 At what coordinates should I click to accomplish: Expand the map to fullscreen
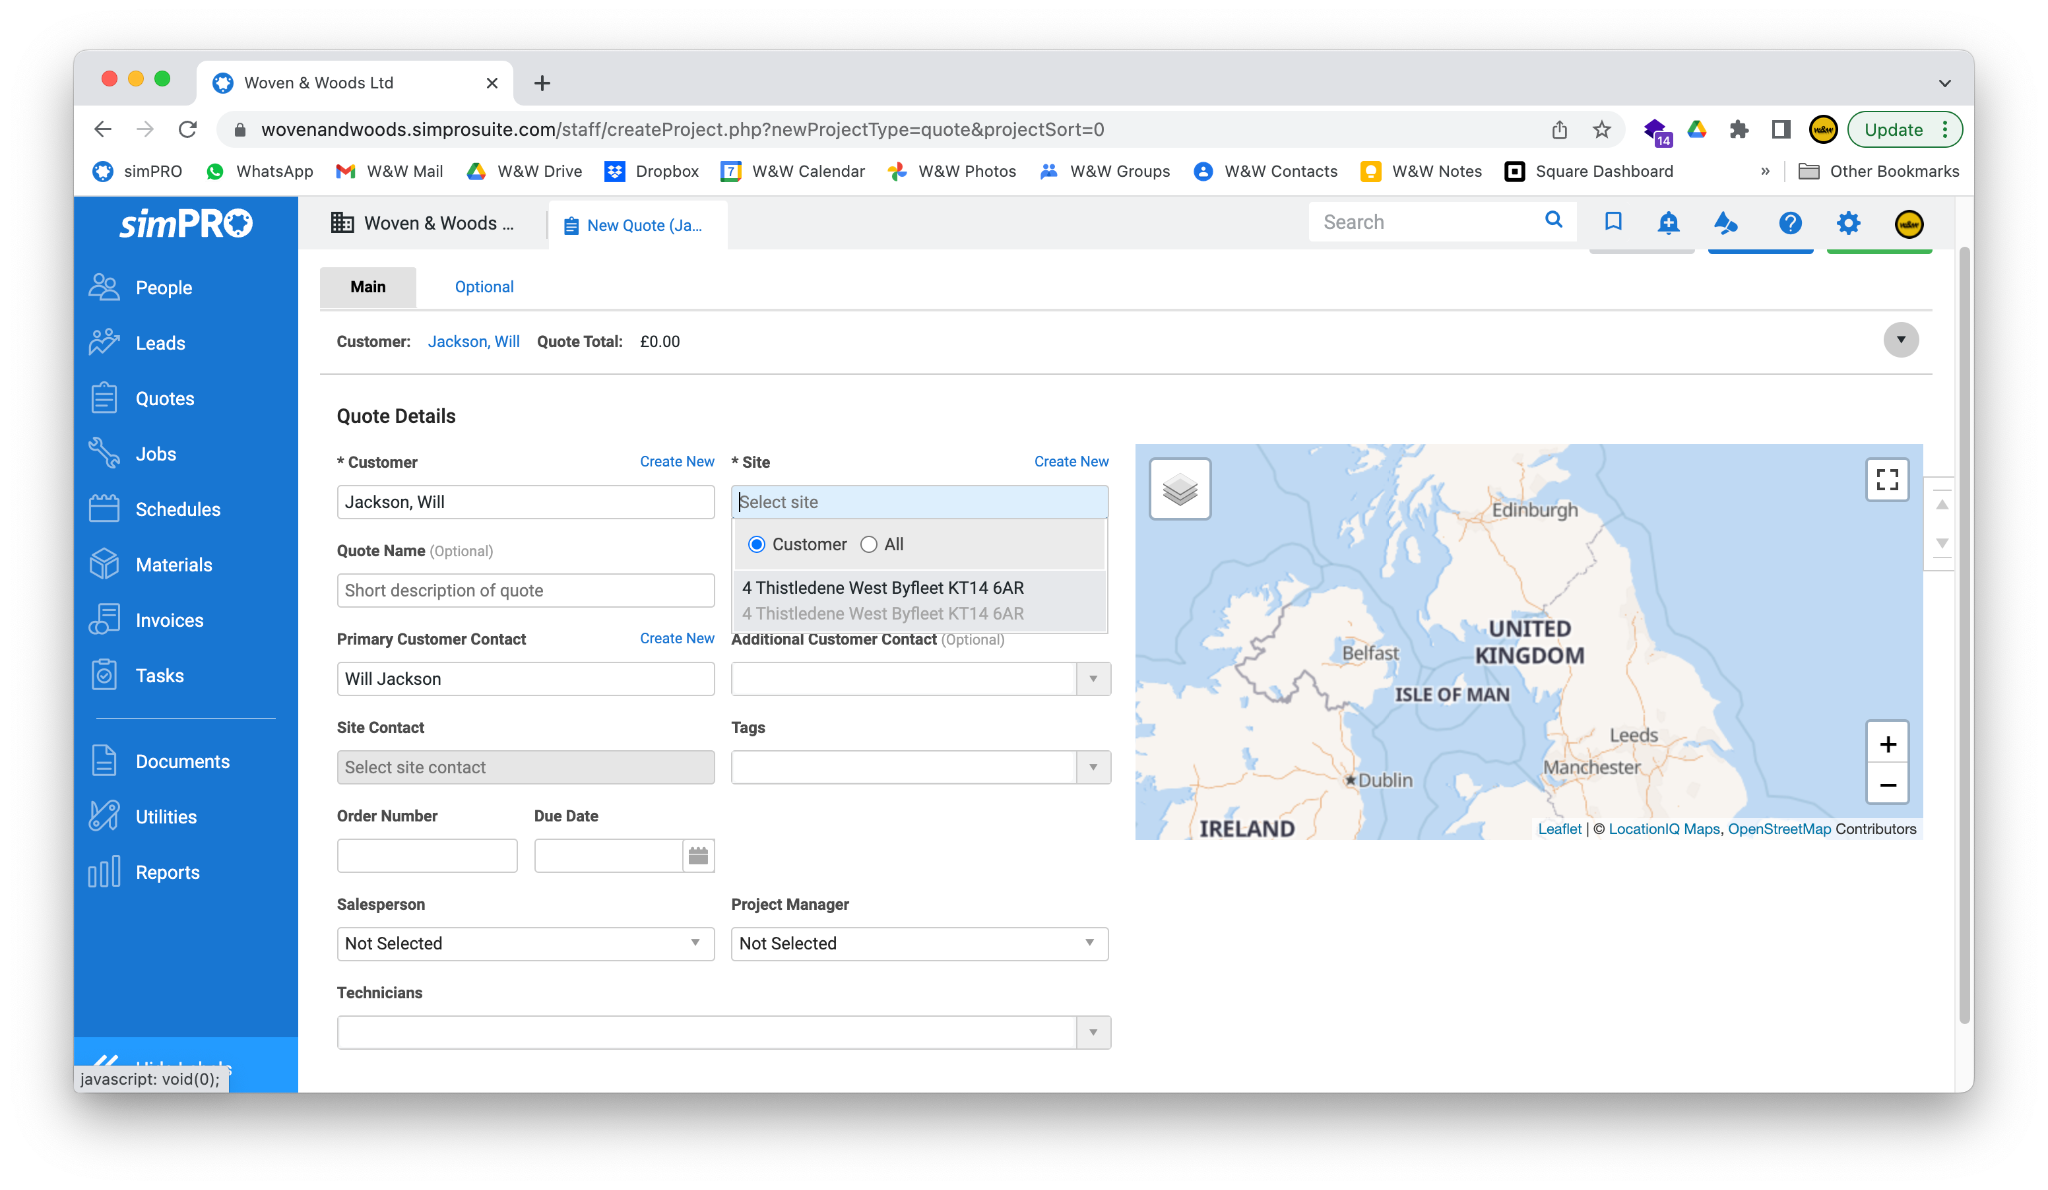(1887, 480)
